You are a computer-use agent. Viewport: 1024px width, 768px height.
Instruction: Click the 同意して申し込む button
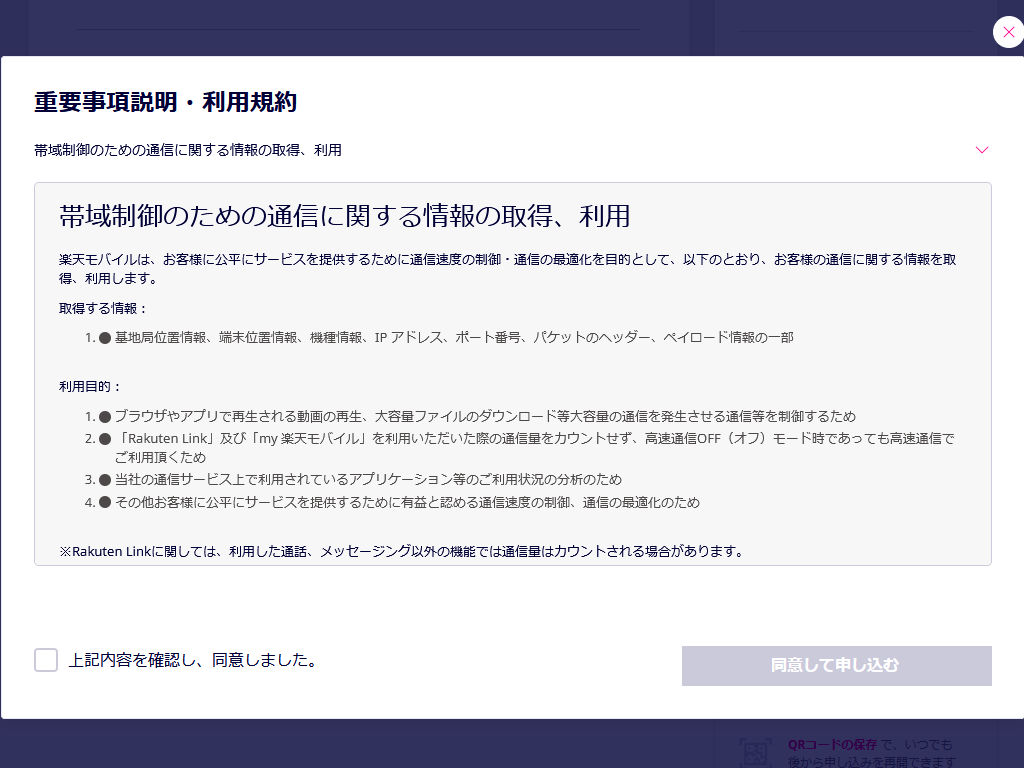[837, 665]
